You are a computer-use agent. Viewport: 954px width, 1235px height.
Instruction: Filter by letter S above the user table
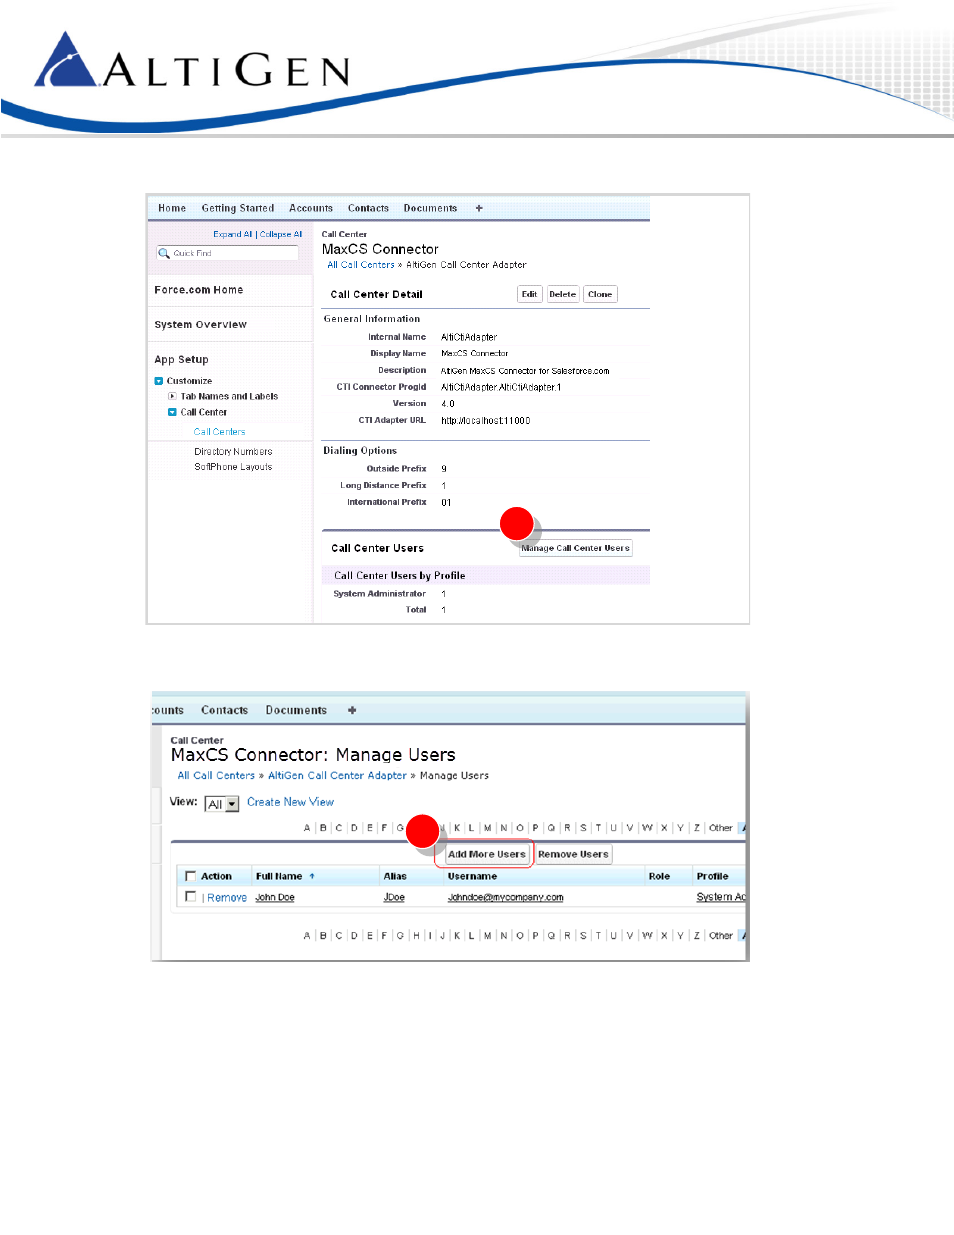coord(583,828)
